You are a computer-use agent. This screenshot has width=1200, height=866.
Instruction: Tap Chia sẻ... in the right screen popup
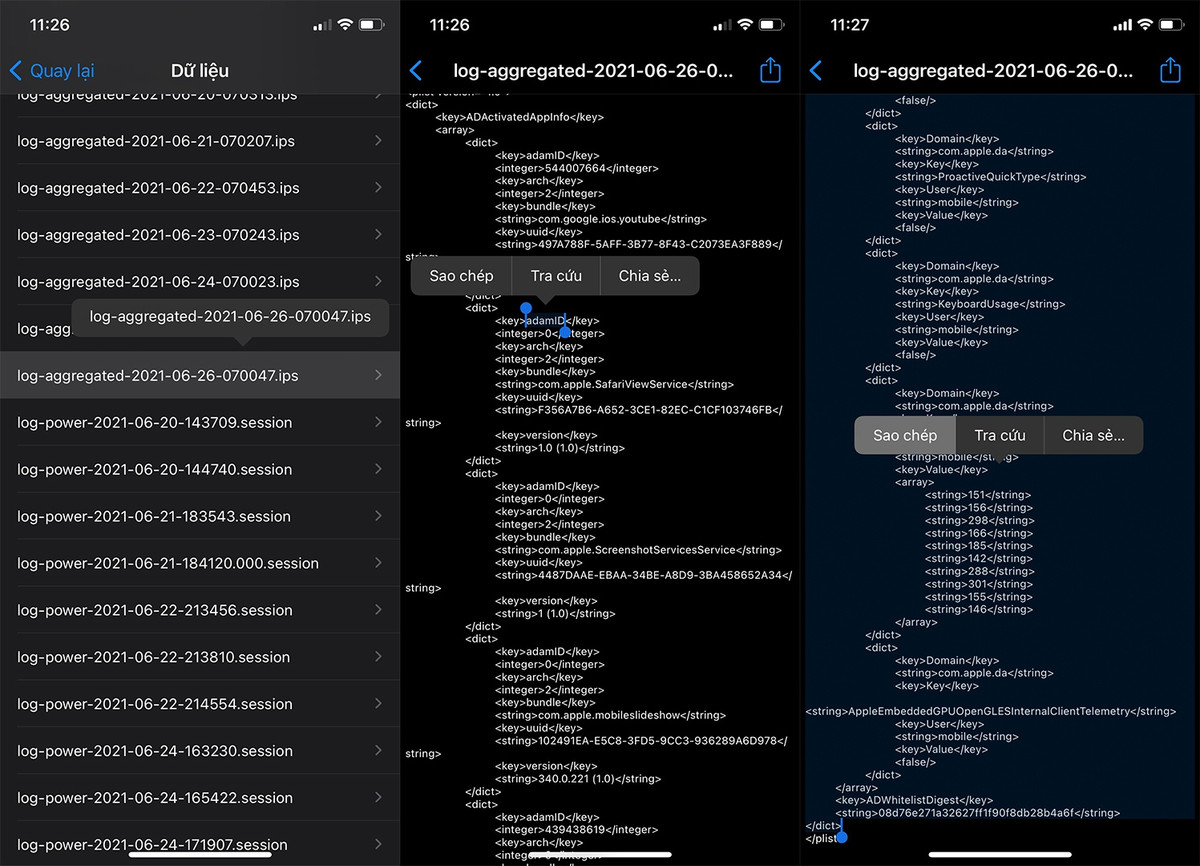tap(1093, 435)
